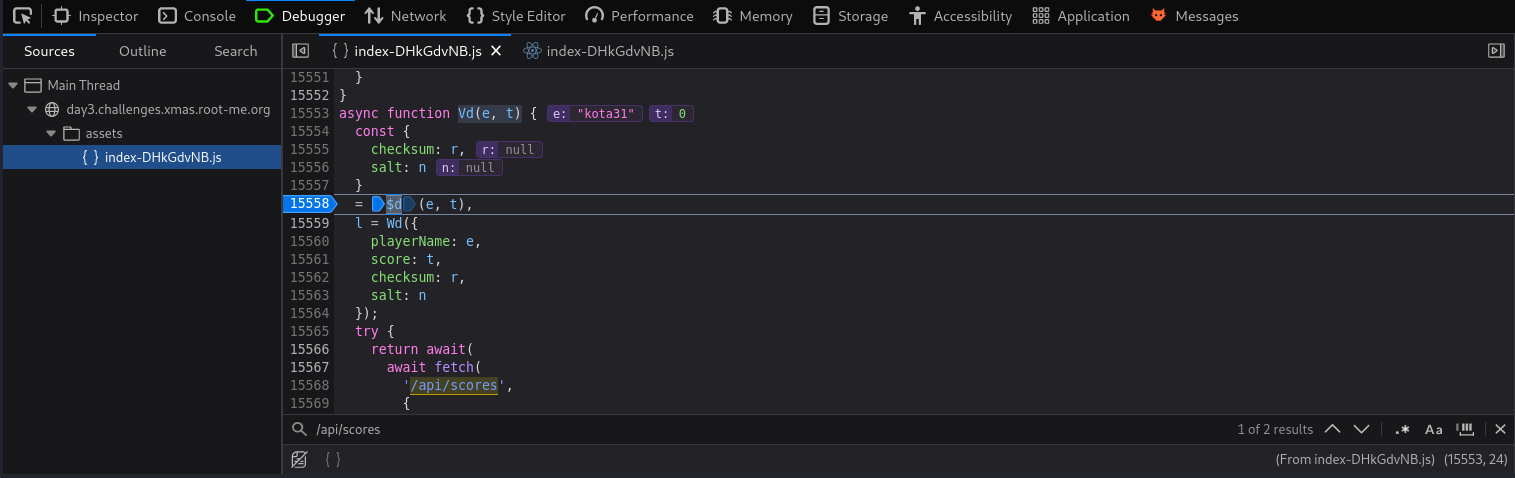Click the Wd call on line 15559
Screen dimensions: 1515x478
click(x=395, y=222)
